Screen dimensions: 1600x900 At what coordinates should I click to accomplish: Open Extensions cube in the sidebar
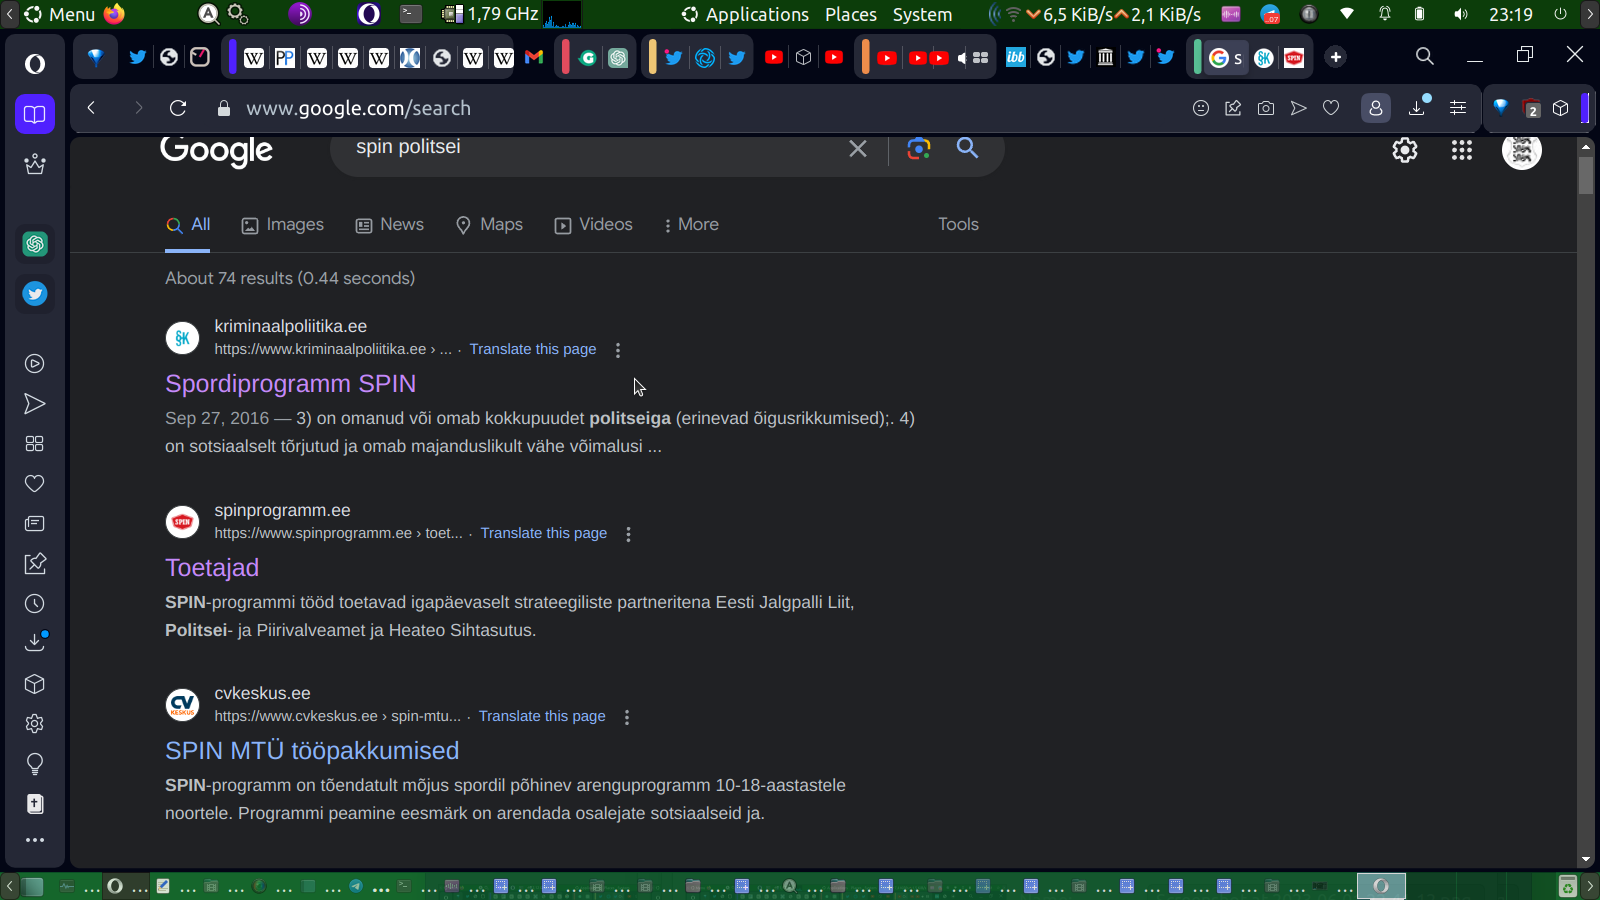tap(35, 684)
